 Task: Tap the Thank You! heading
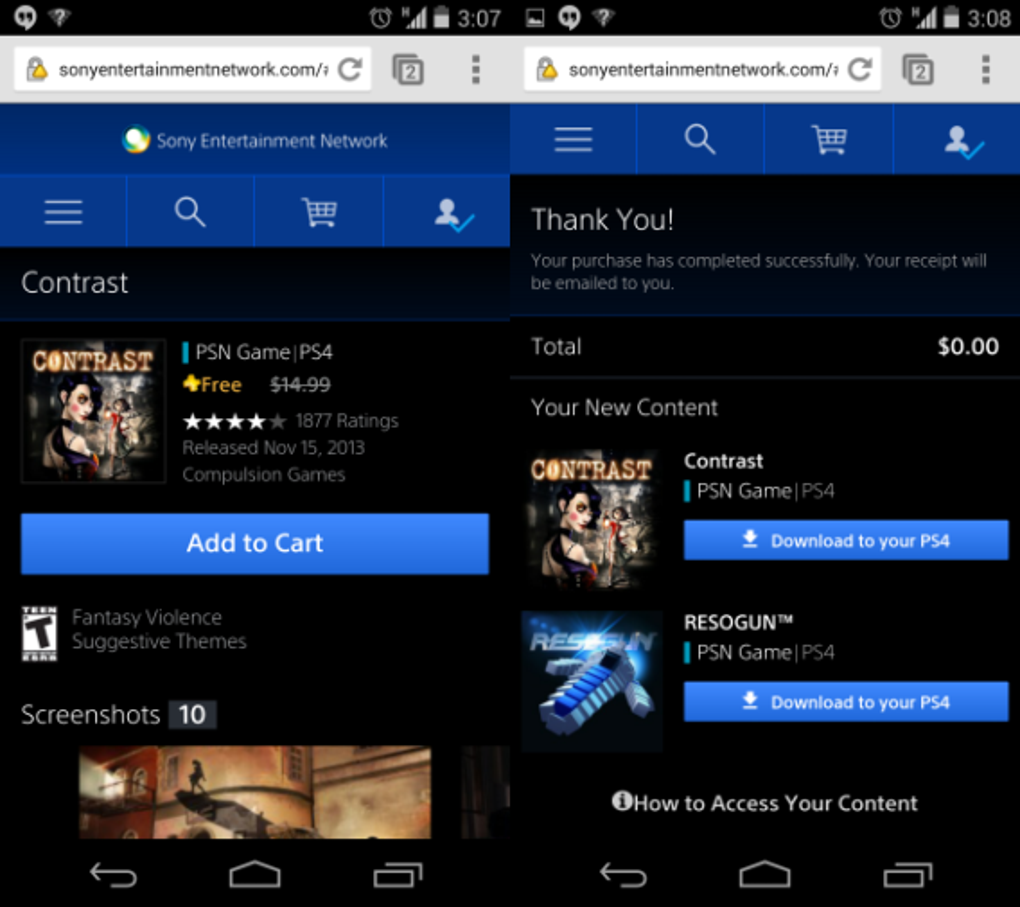pyautogui.click(x=602, y=219)
